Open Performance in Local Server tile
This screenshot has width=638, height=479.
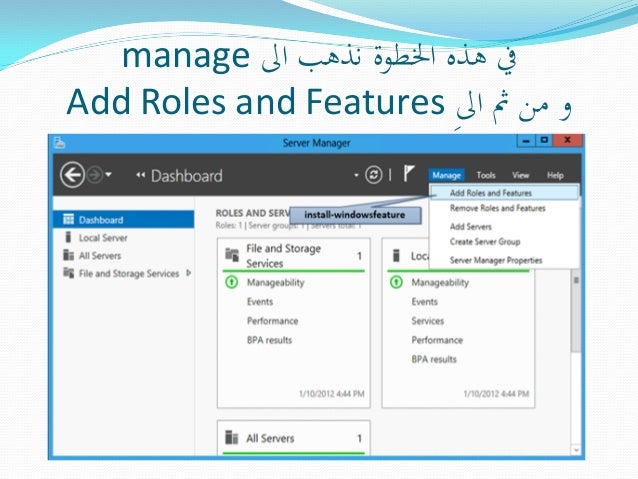click(437, 340)
